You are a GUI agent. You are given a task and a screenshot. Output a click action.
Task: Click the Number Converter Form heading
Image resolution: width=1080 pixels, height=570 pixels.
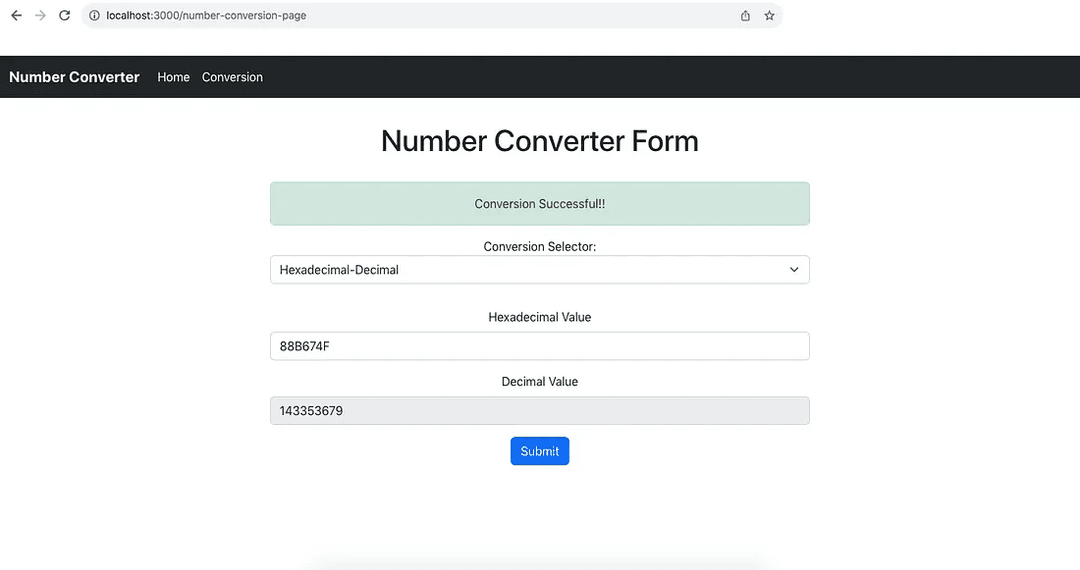[x=539, y=141]
